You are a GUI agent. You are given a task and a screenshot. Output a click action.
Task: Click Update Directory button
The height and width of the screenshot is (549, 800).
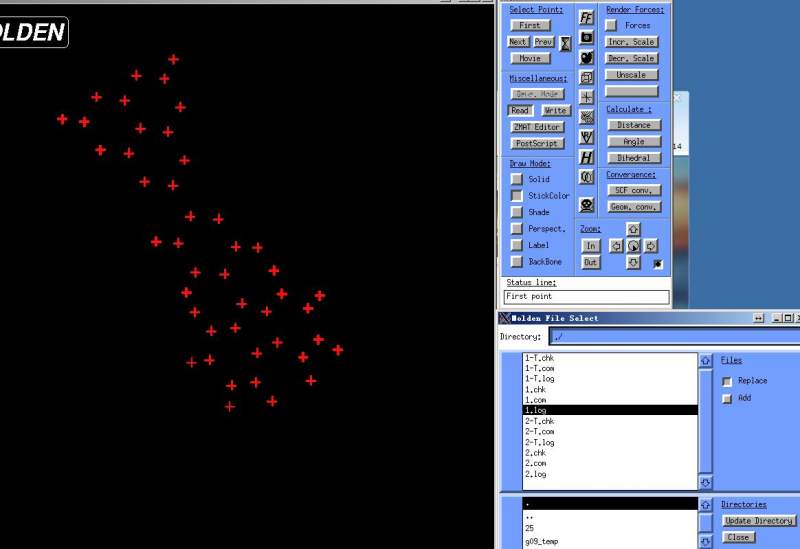point(759,521)
